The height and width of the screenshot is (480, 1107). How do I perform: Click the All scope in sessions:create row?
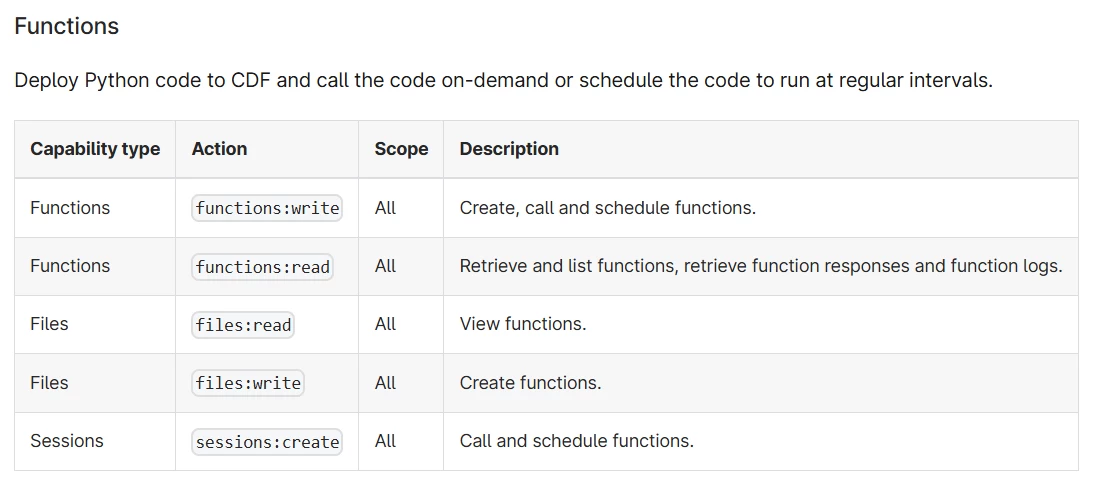[385, 441]
